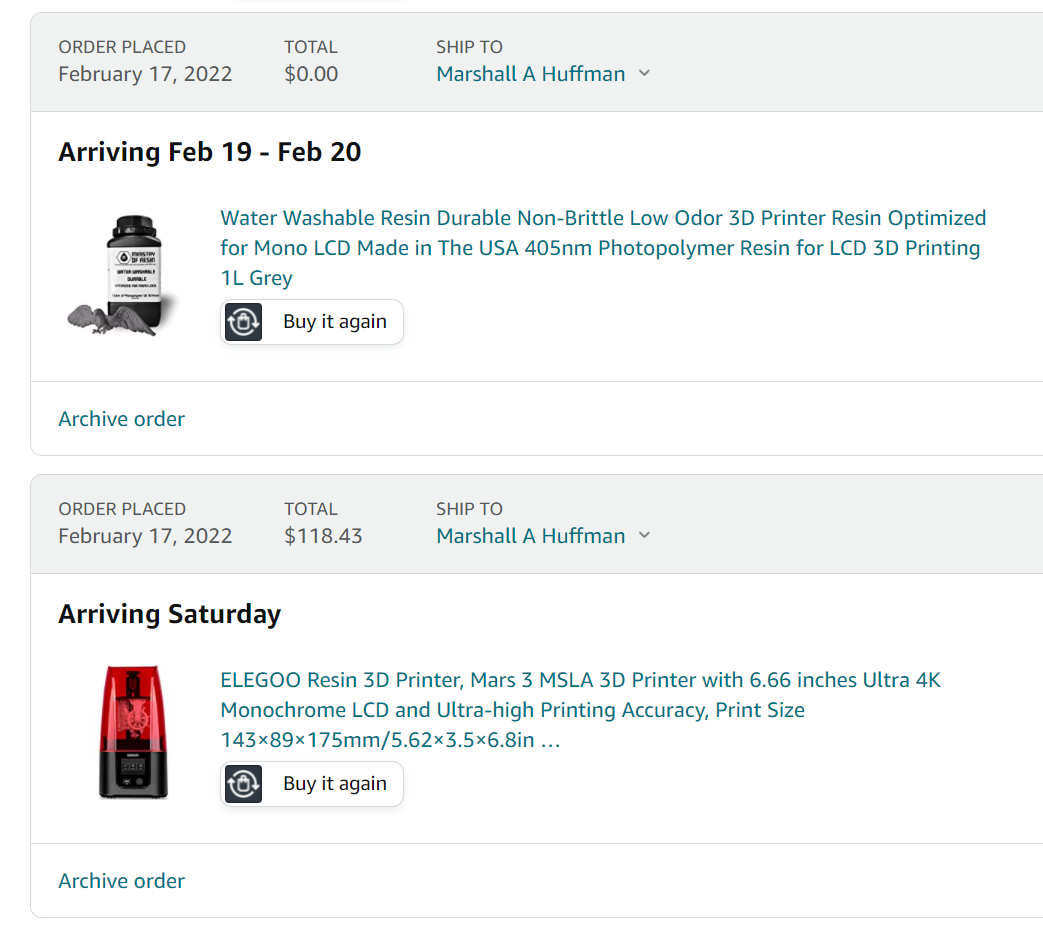1043x928 pixels.
Task: Archive the $0.00 resin order
Action: (122, 419)
